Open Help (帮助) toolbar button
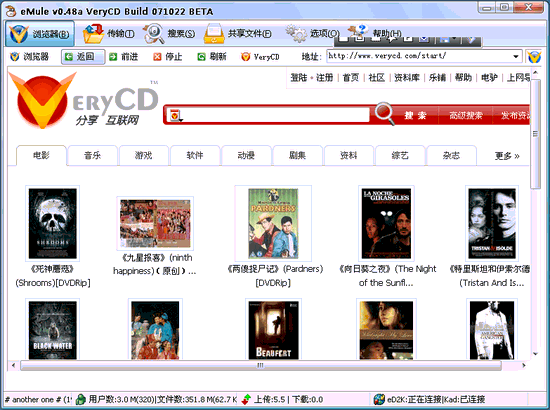 point(375,34)
